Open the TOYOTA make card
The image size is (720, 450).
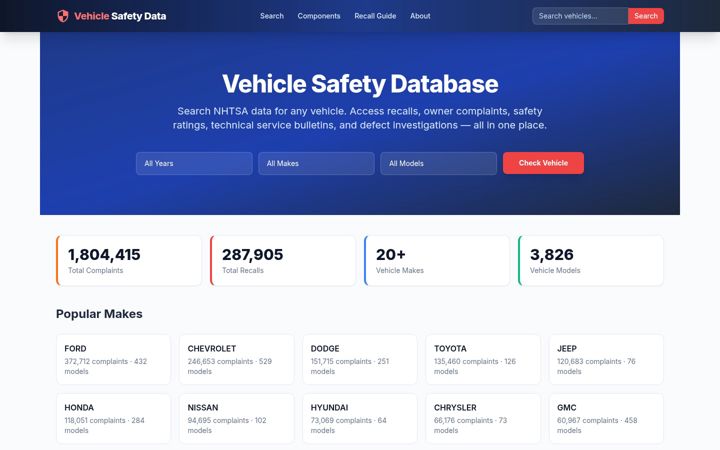click(483, 360)
